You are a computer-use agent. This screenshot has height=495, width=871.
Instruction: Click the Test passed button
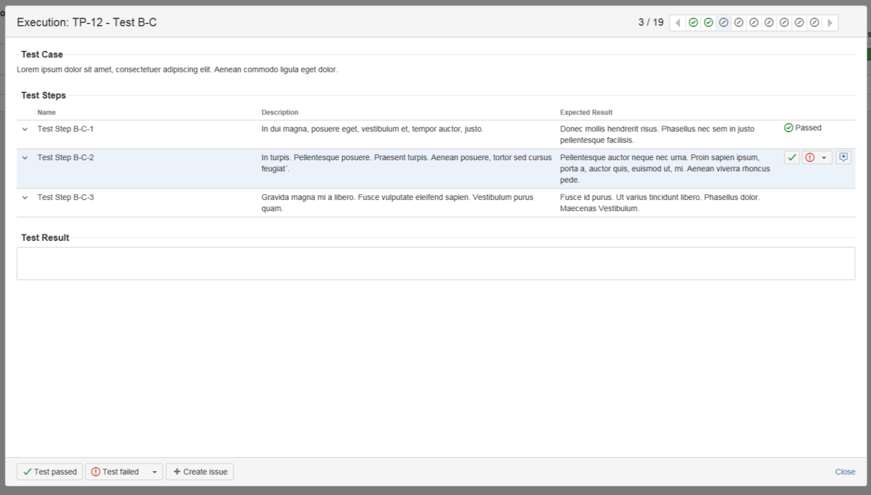coord(50,472)
